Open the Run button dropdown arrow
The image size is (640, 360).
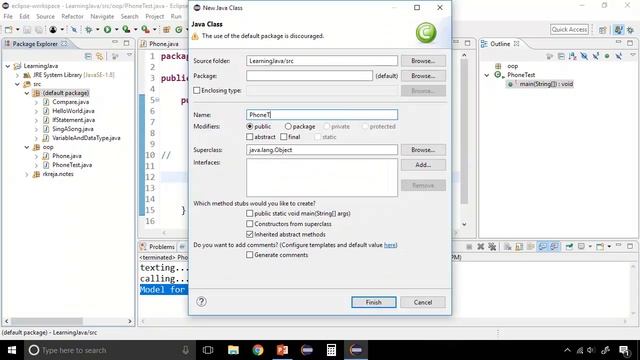tap(116, 30)
